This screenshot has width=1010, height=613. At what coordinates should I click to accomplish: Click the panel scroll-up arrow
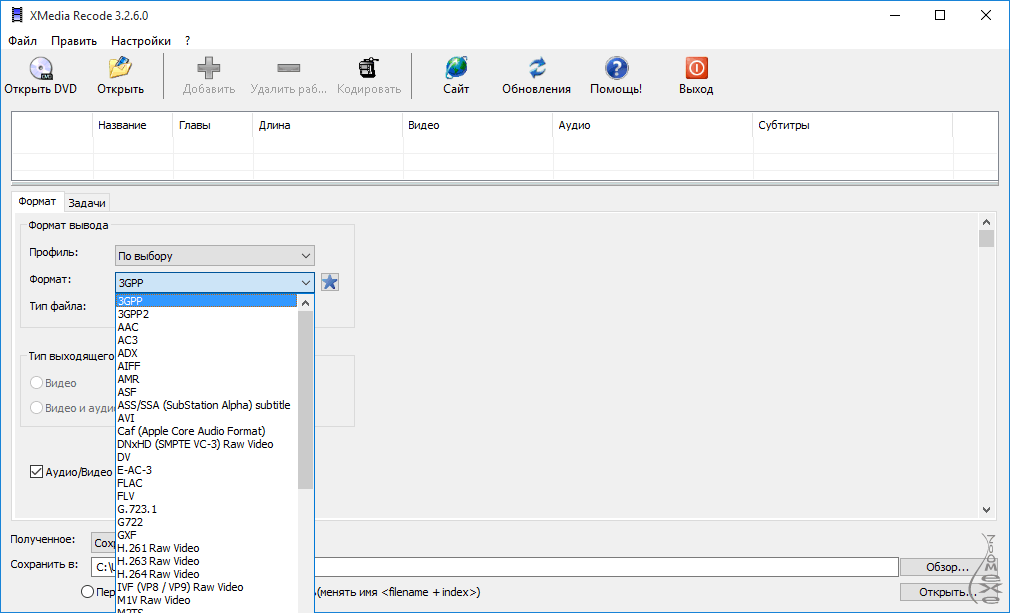pyautogui.click(x=986, y=222)
